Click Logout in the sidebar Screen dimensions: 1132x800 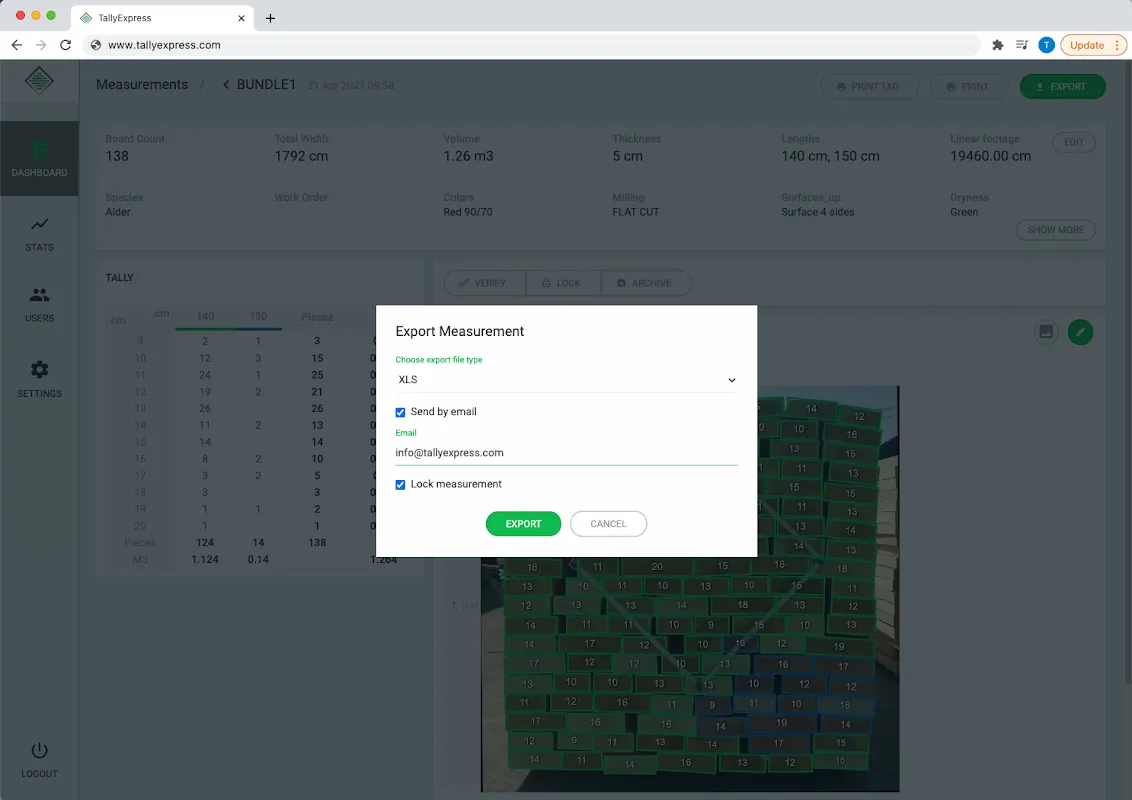pos(39,760)
